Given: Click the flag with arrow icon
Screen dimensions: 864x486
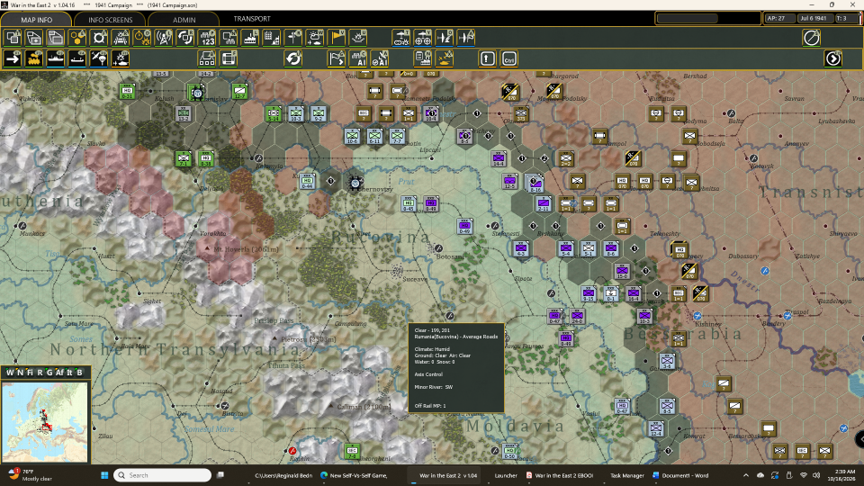Looking at the screenshot, I should click(336, 58).
